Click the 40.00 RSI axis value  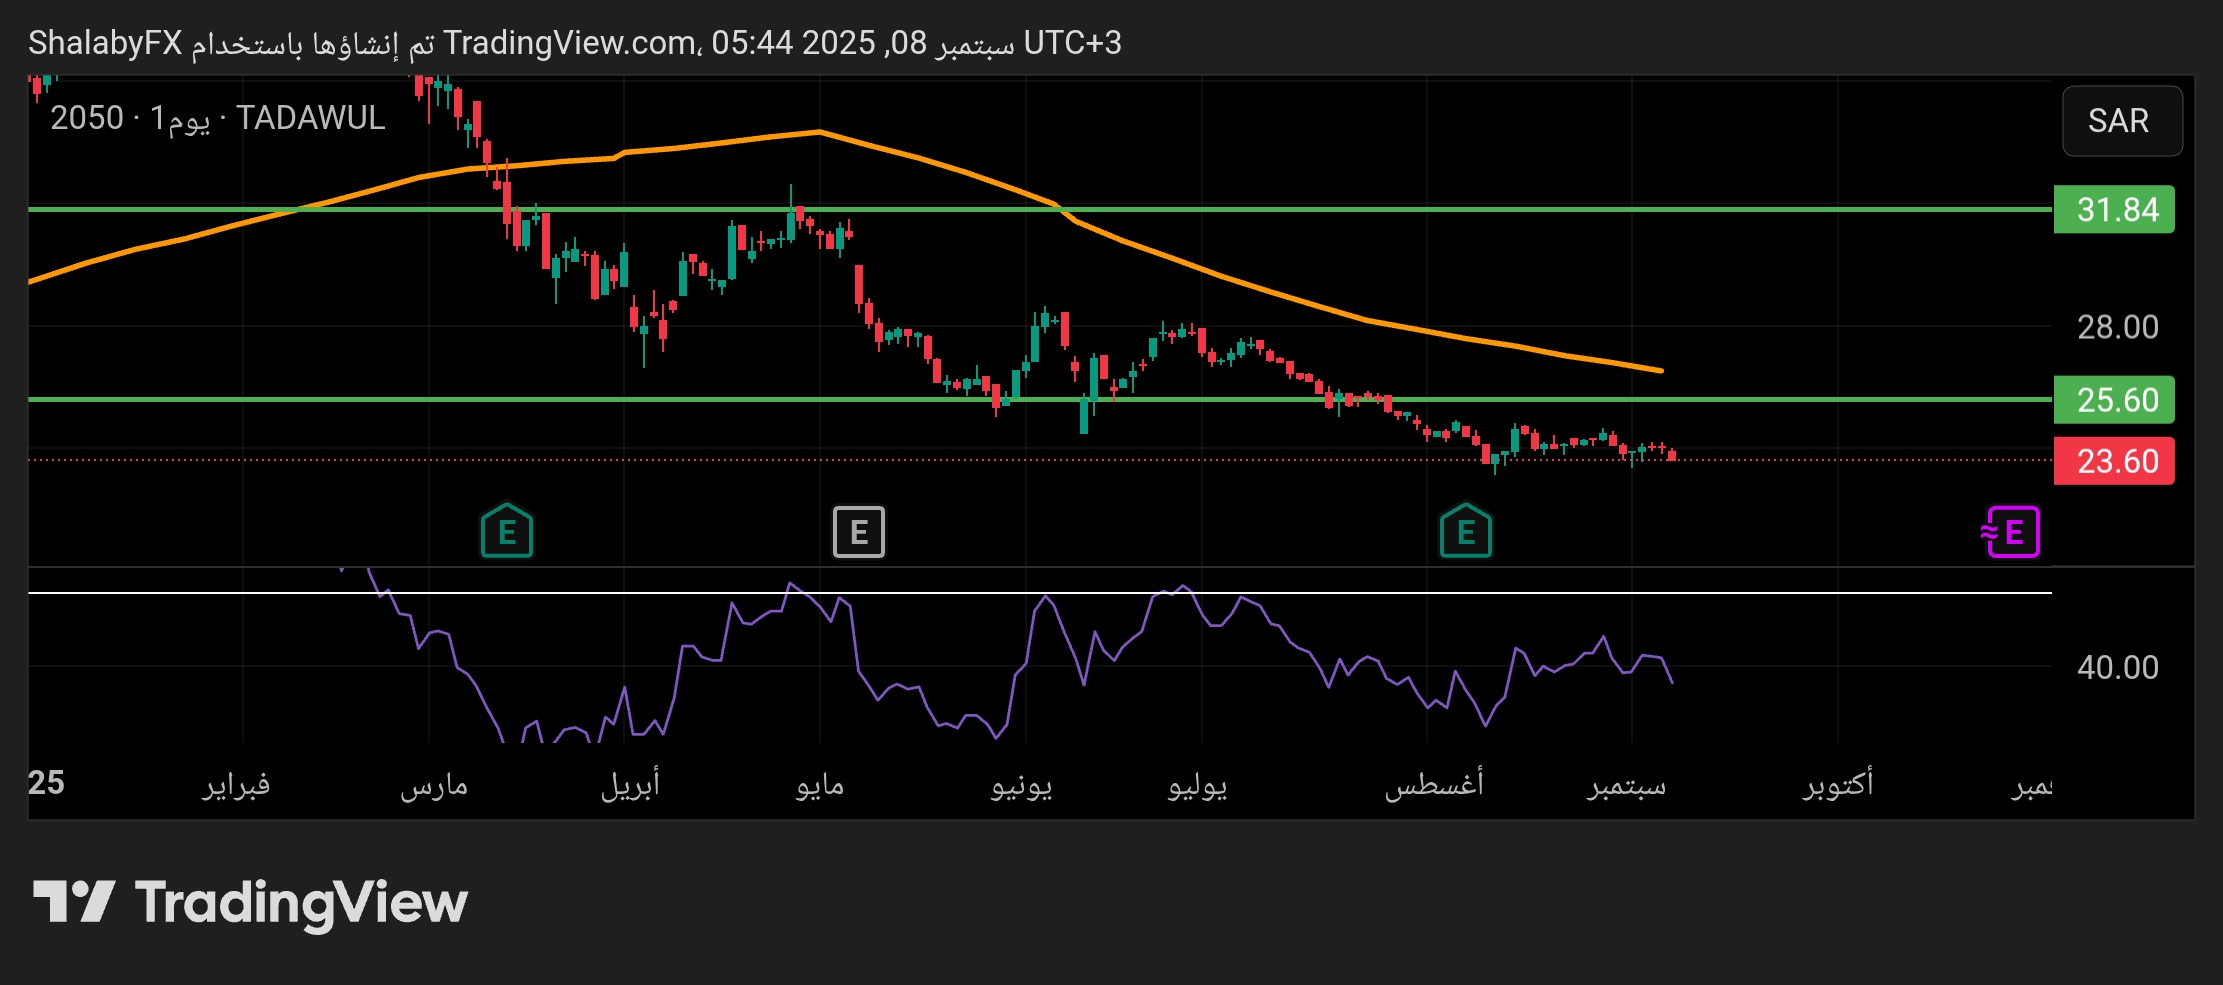tap(2117, 667)
